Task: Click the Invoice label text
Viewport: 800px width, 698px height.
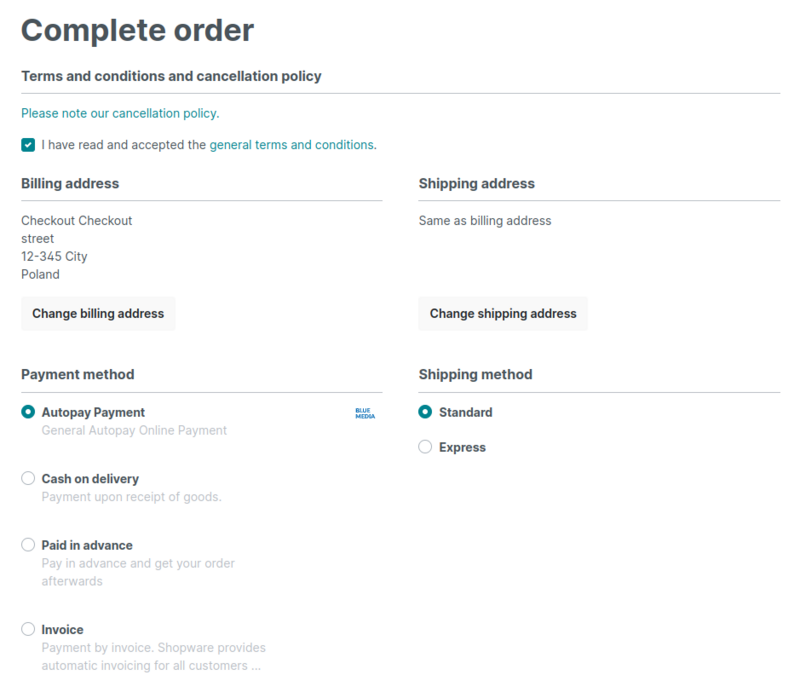Action: click(62, 630)
